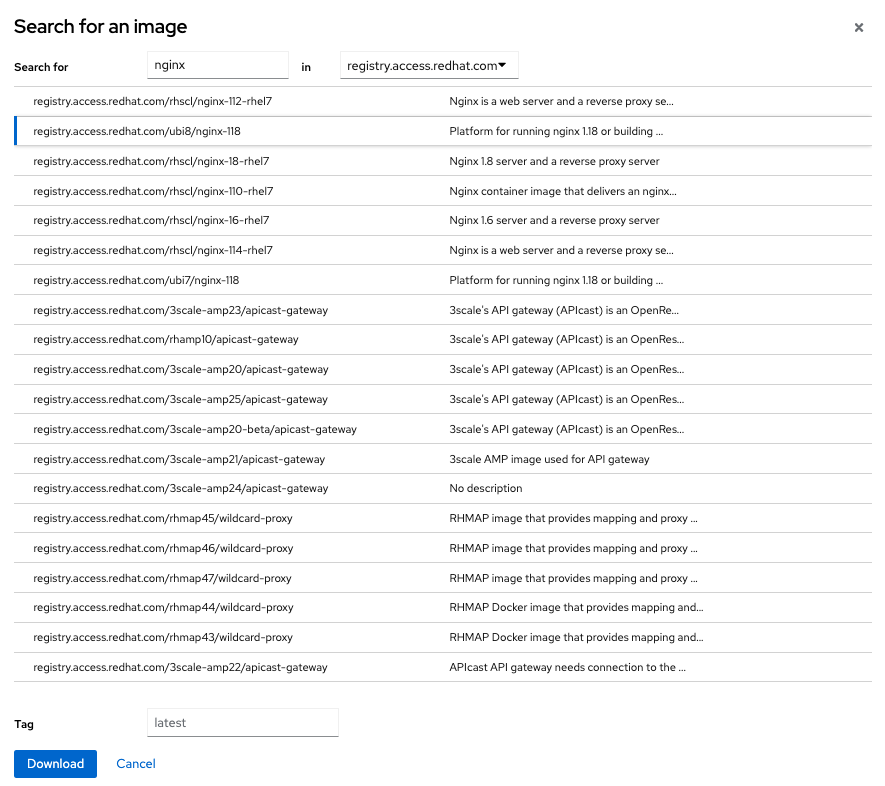The width and height of the screenshot is (885, 786).
Task: Close the Search for an image dialog
Action: [858, 28]
